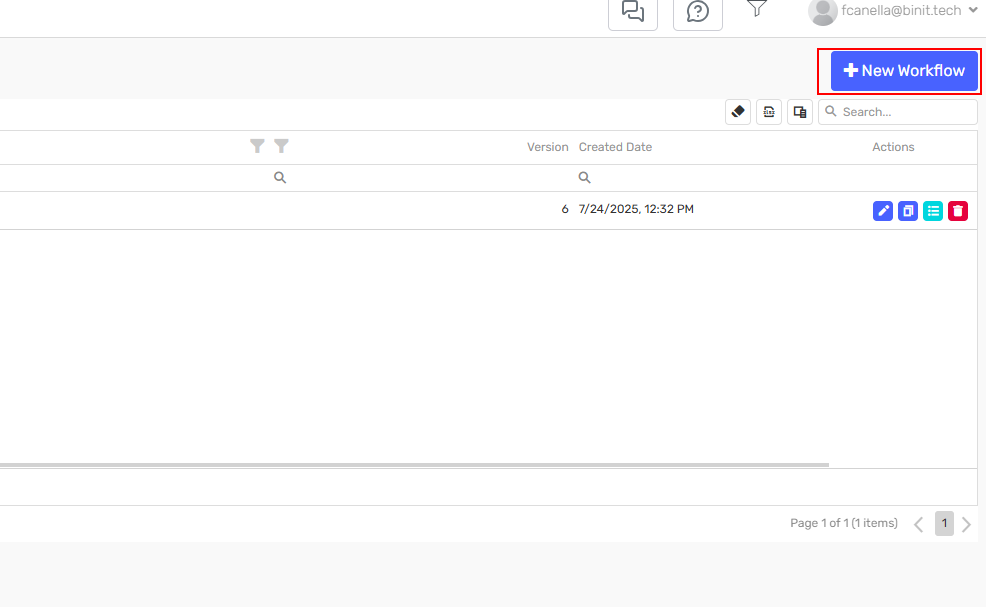This screenshot has height=607, width=986.
Task: Click the eraser clear-filters icon
Action: click(x=737, y=111)
